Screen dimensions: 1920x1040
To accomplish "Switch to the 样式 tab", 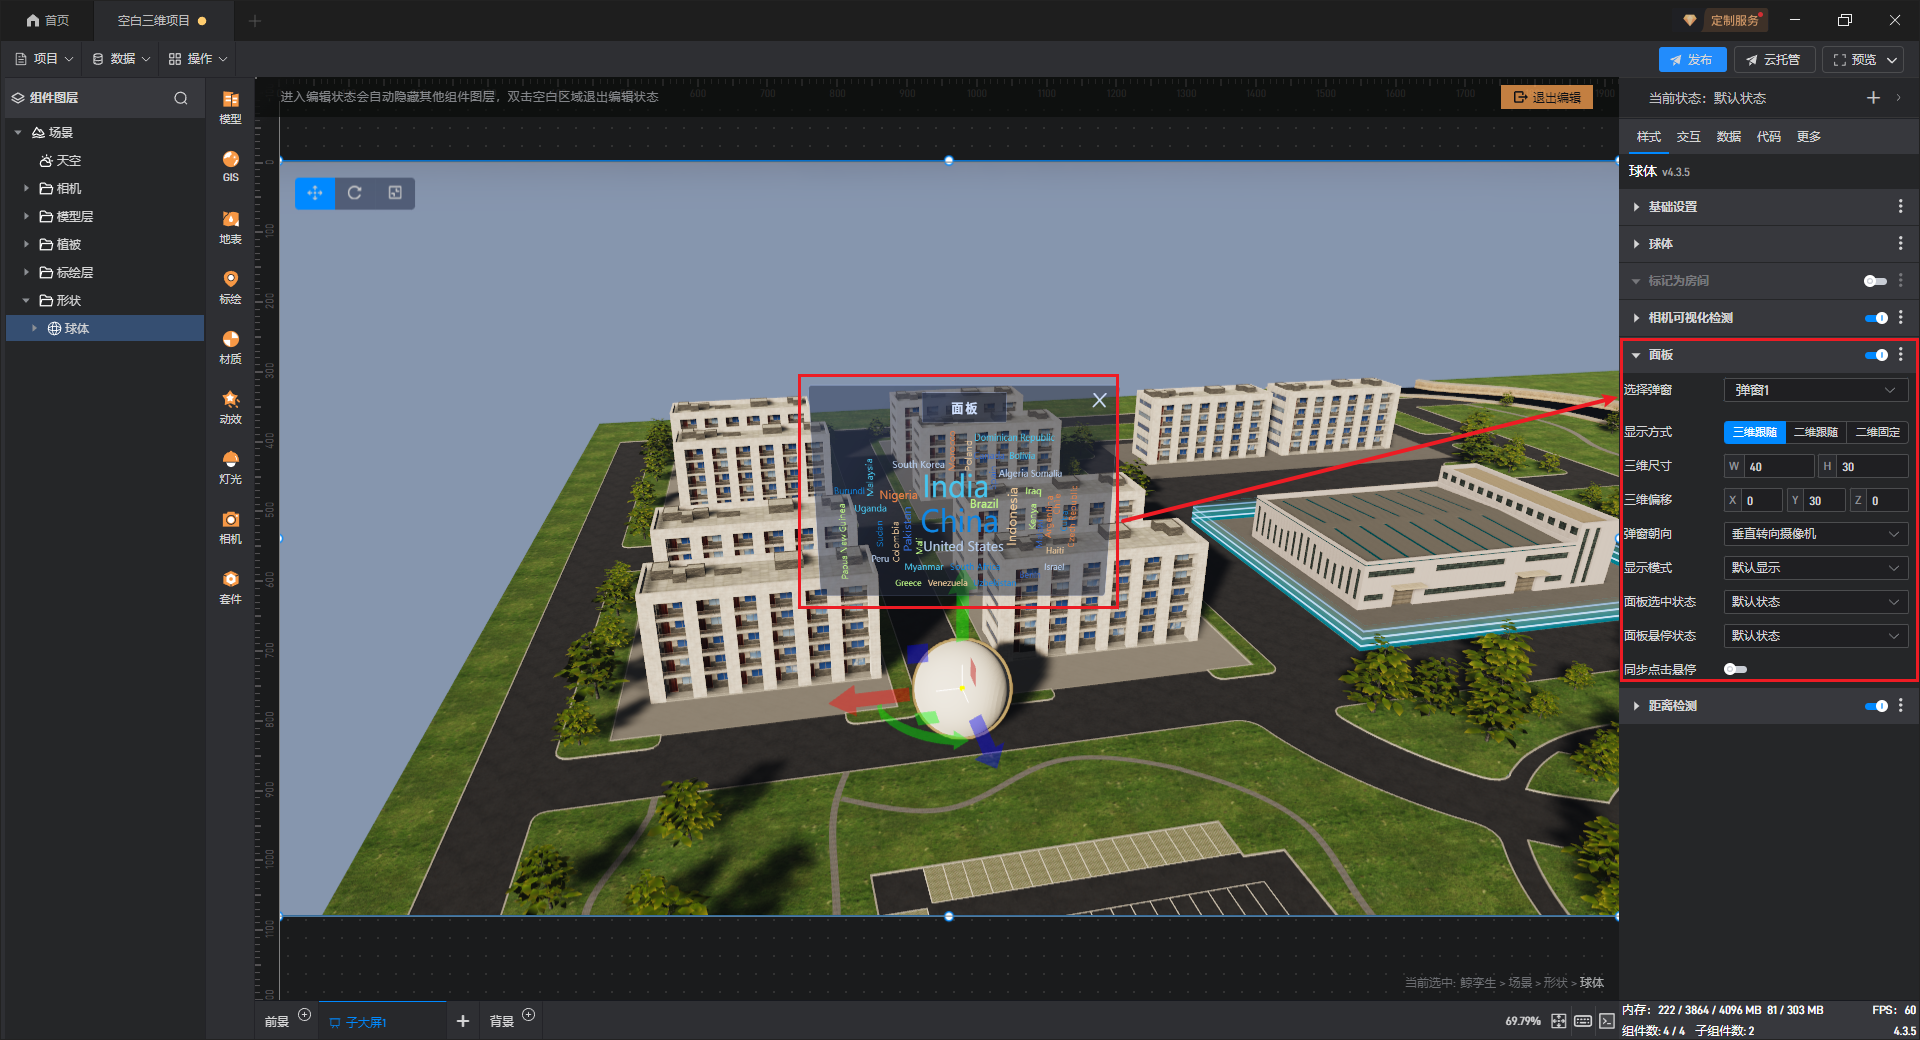I will click(1649, 137).
